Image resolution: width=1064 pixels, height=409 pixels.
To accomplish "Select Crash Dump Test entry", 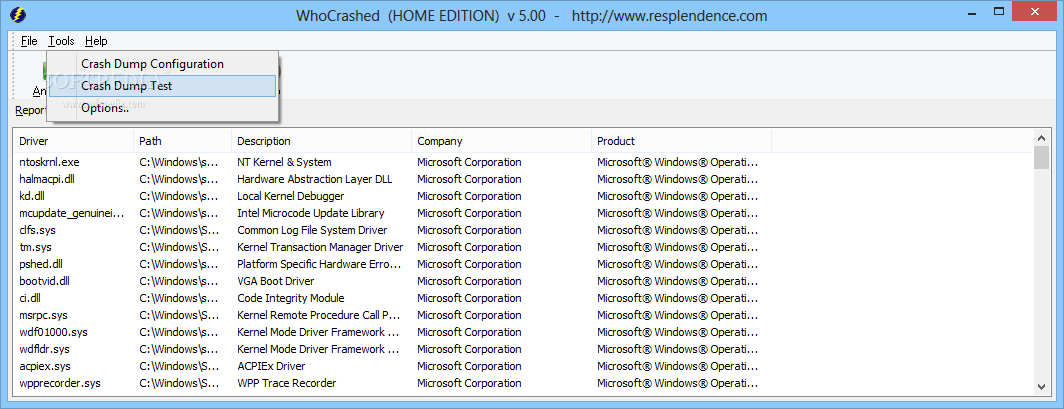I will (162, 86).
